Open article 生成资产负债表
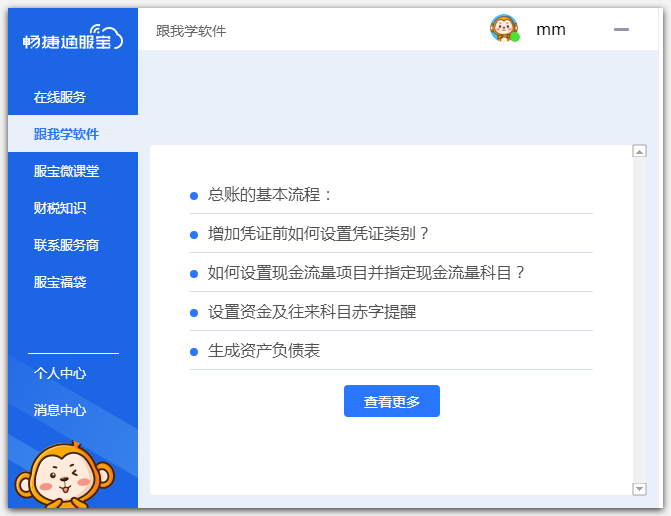 pyautogui.click(x=391, y=350)
